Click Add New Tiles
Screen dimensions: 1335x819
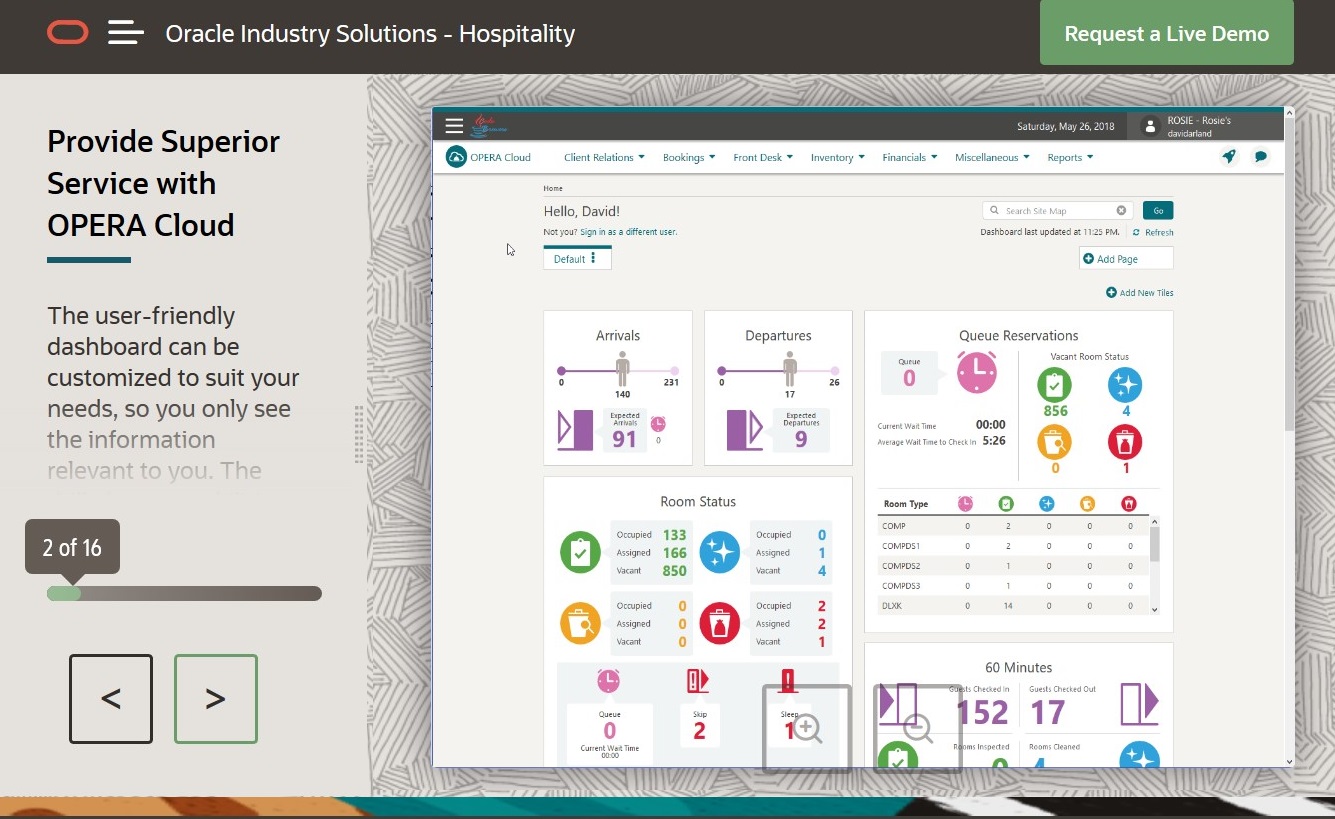tap(1140, 293)
